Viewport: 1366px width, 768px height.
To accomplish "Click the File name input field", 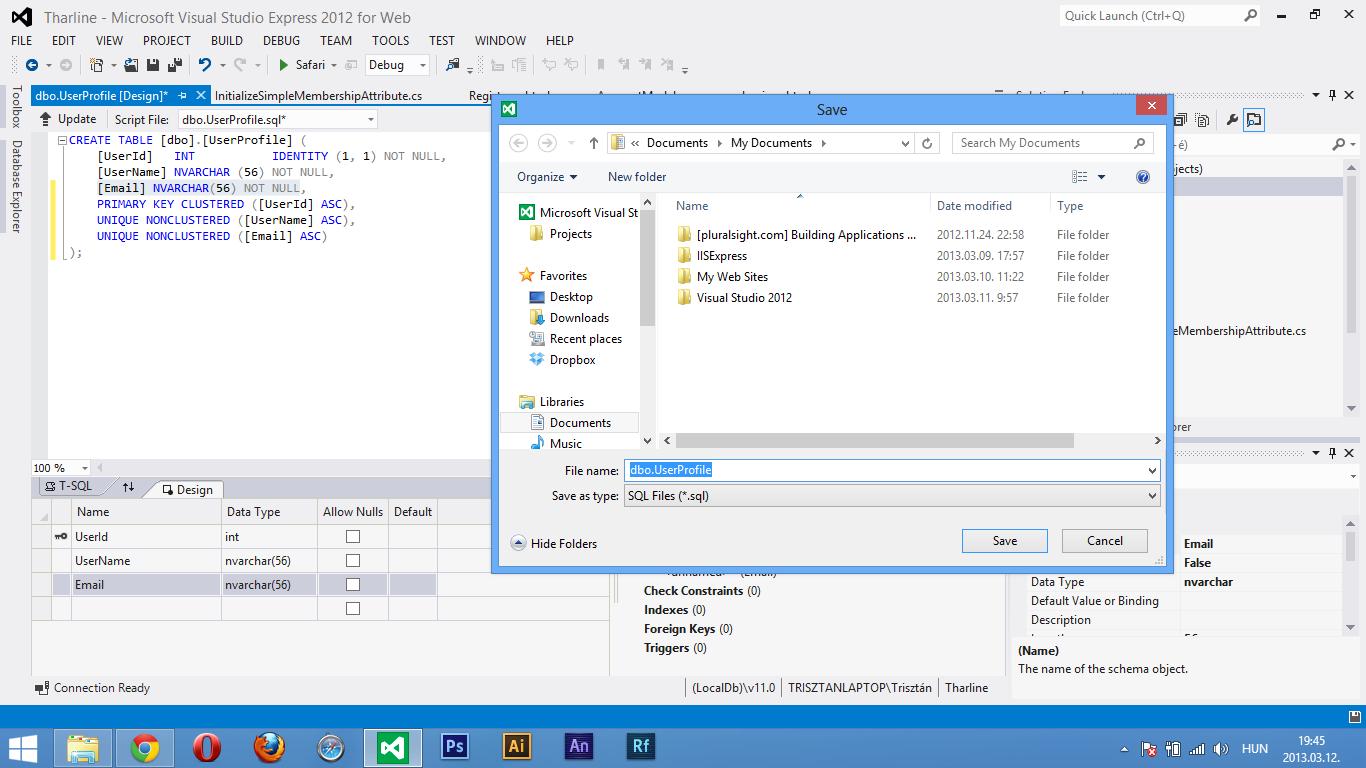I will (892, 470).
